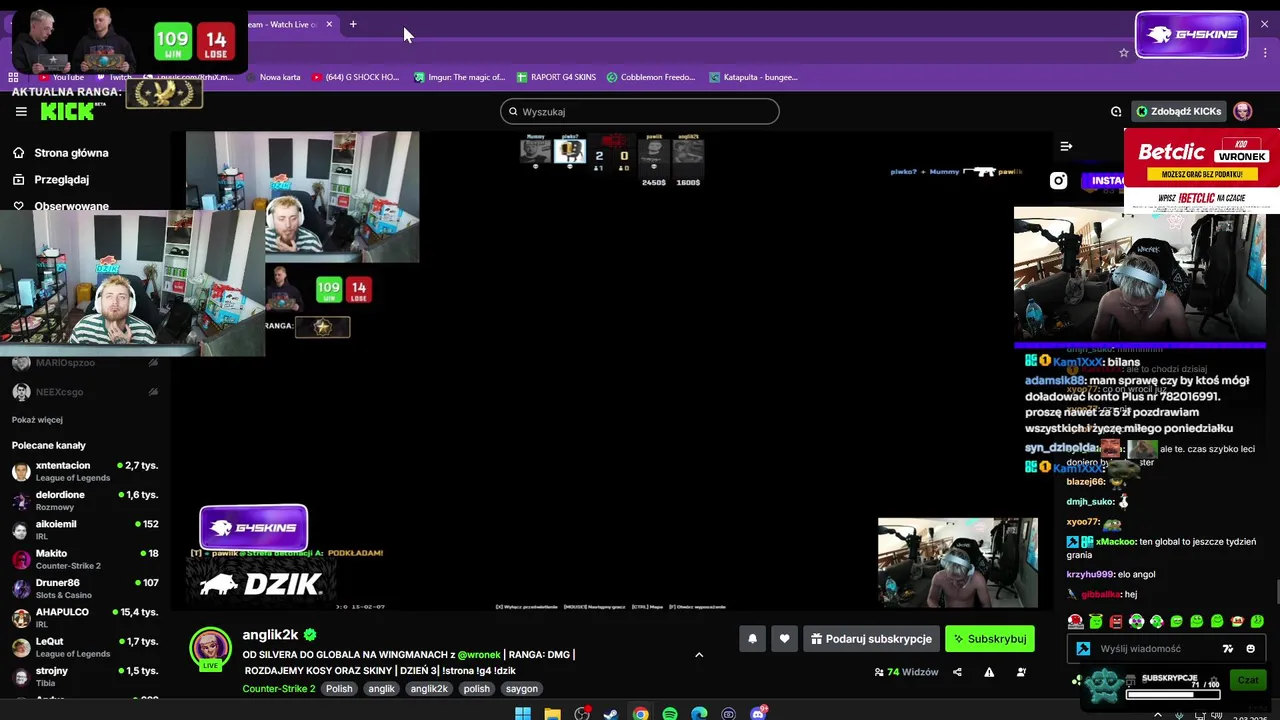Open Makito recommended channel
Viewport: 1280px width, 720px height.
pyautogui.click(x=85, y=559)
